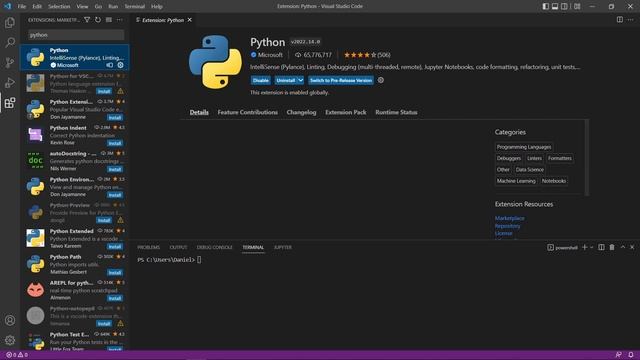Open Uninstall dropdown arrow
The width and height of the screenshot is (640, 360).
[x=300, y=80]
